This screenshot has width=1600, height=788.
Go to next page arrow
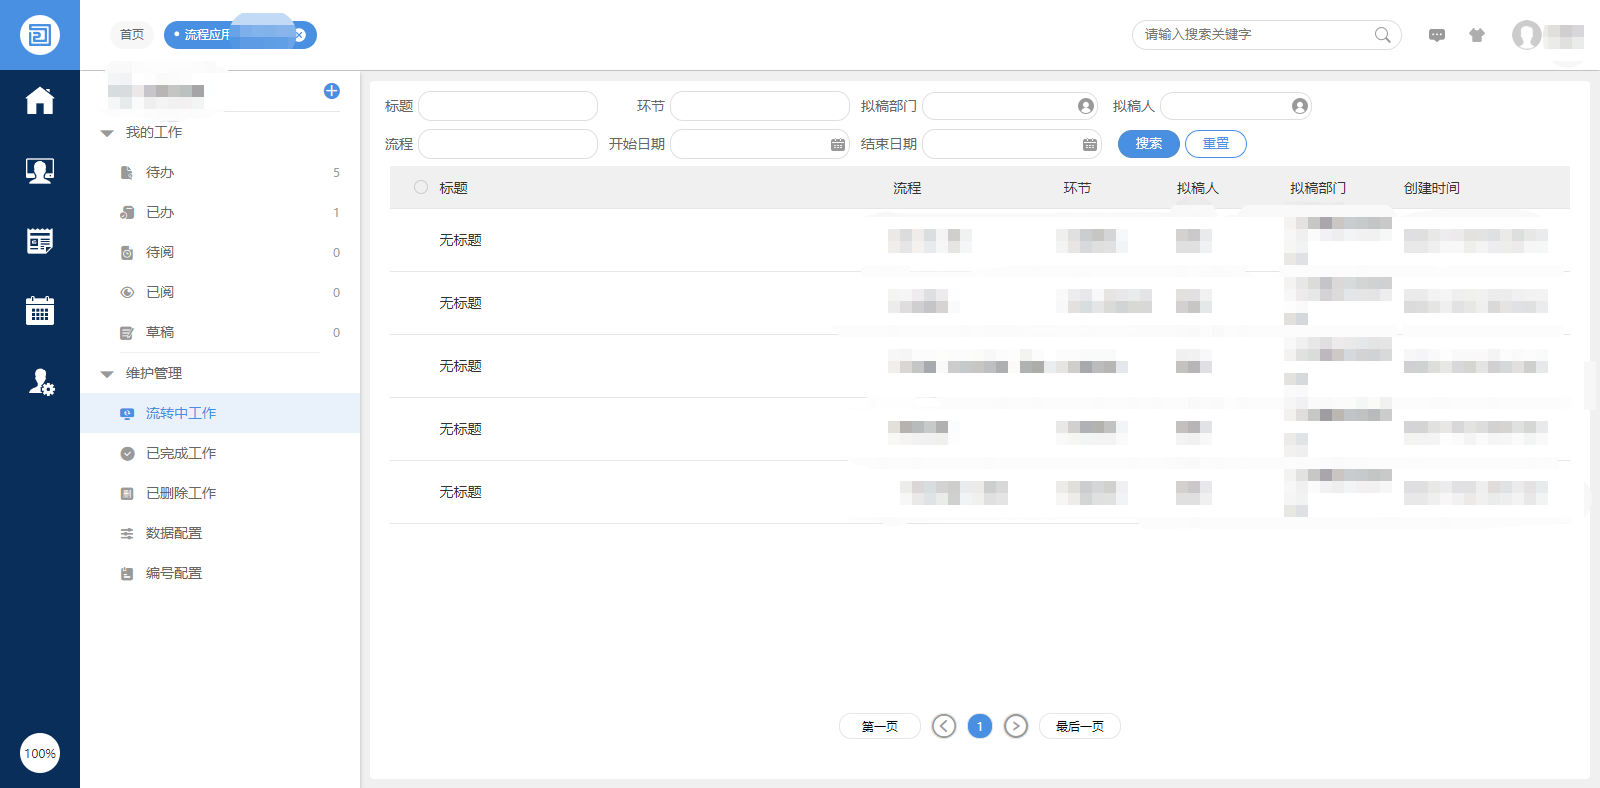coord(1016,726)
